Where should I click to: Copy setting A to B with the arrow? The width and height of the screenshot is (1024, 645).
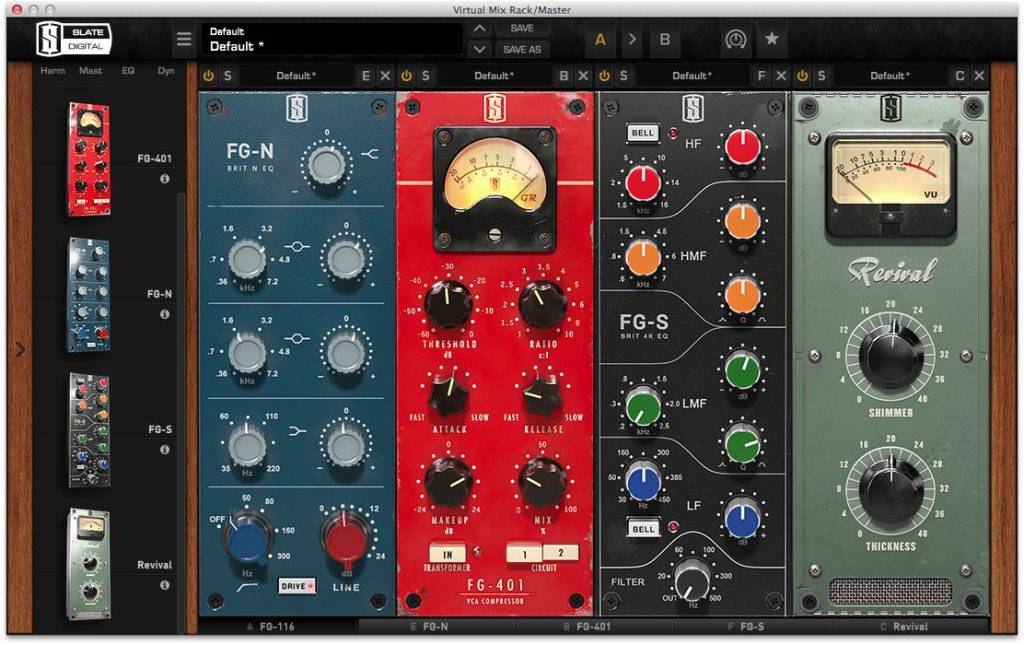tap(631, 40)
